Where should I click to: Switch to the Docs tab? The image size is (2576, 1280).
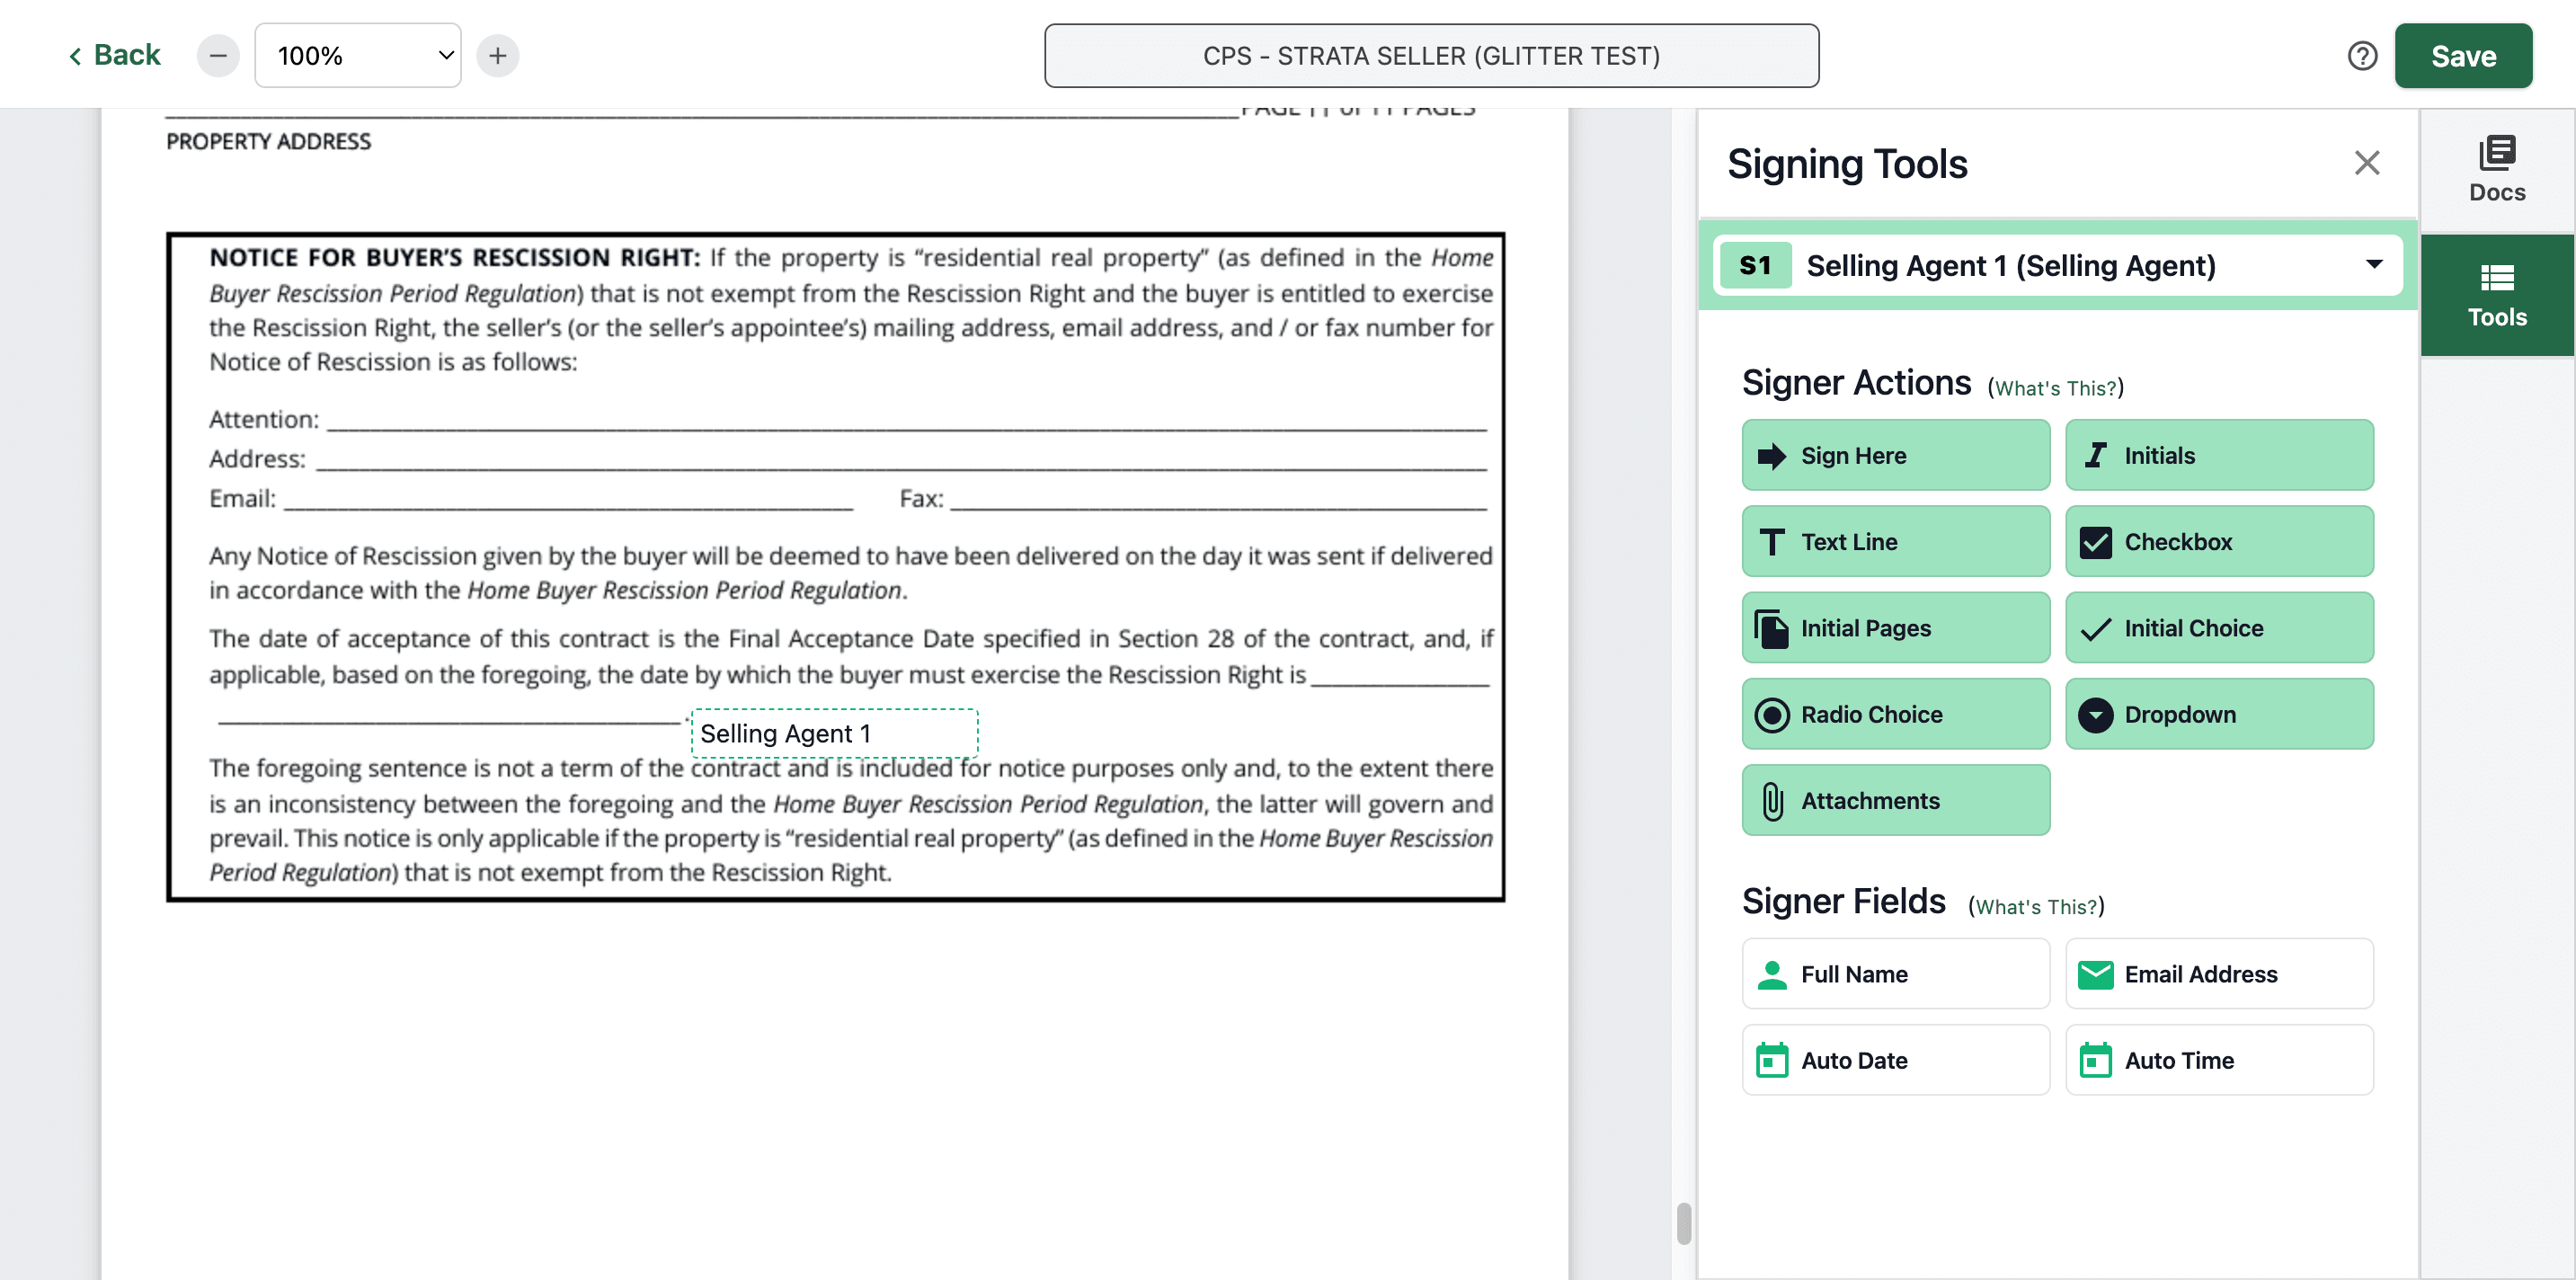2497,170
